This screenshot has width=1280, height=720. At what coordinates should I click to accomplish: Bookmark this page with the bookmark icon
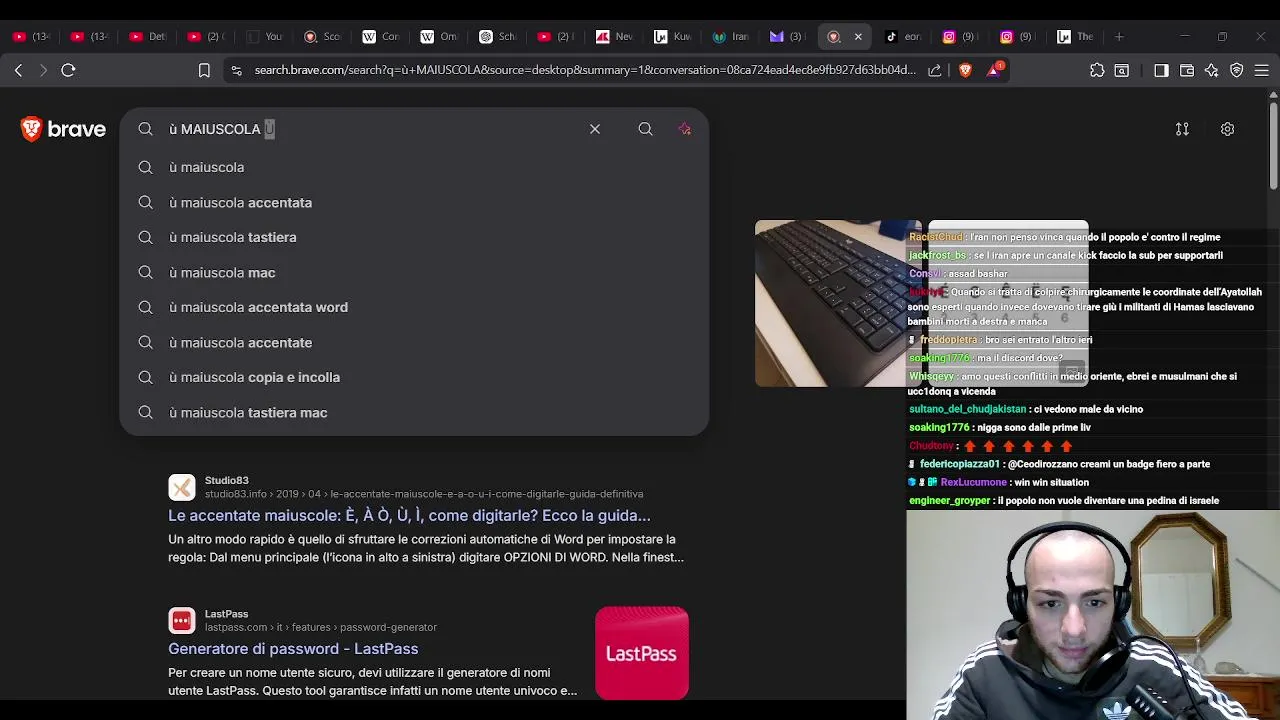[204, 70]
